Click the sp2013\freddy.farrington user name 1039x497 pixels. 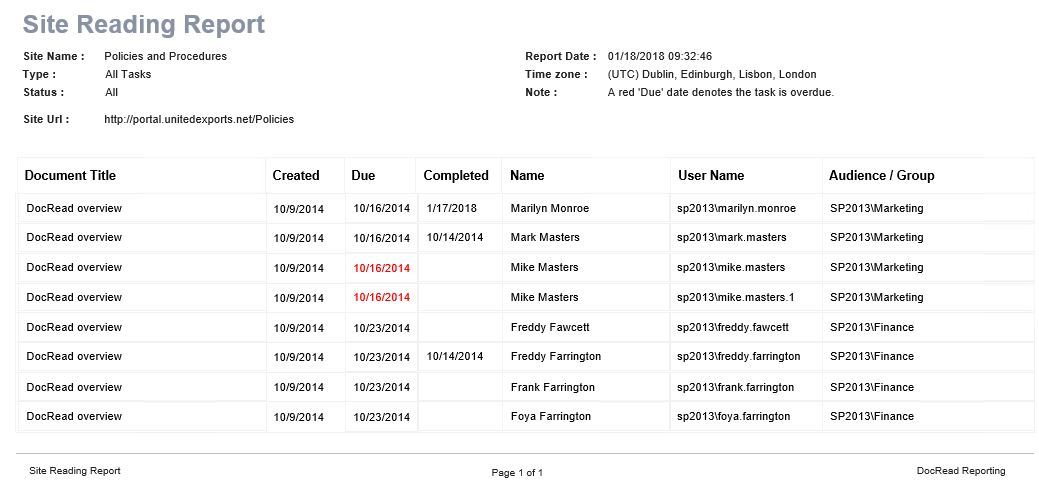(738, 356)
